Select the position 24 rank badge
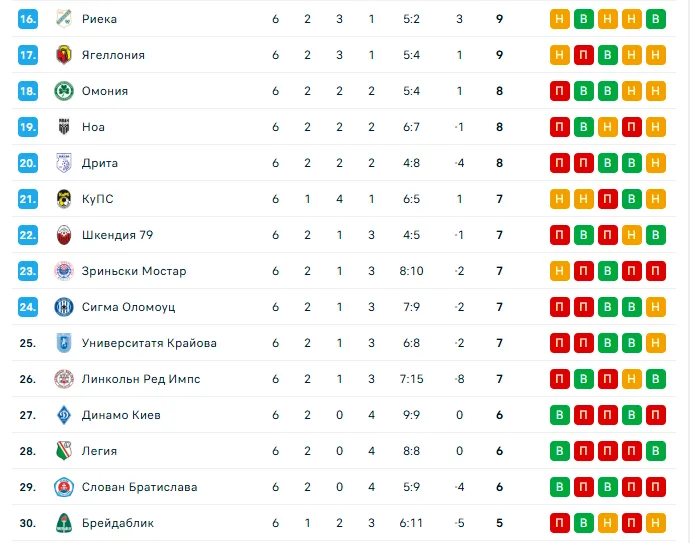Viewport: 690px width, 543px height. coord(28,307)
